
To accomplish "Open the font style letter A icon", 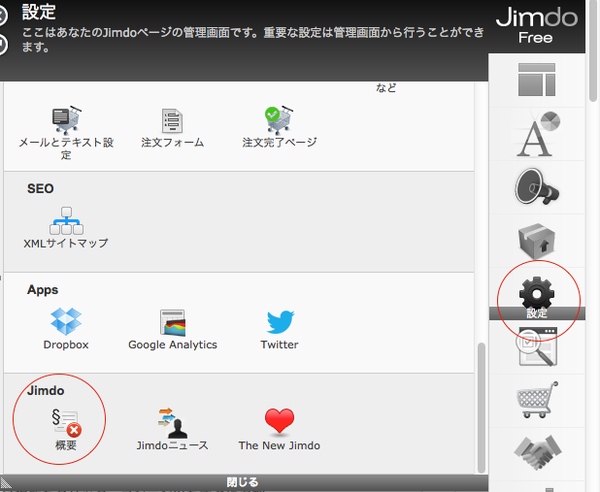I will [x=538, y=134].
